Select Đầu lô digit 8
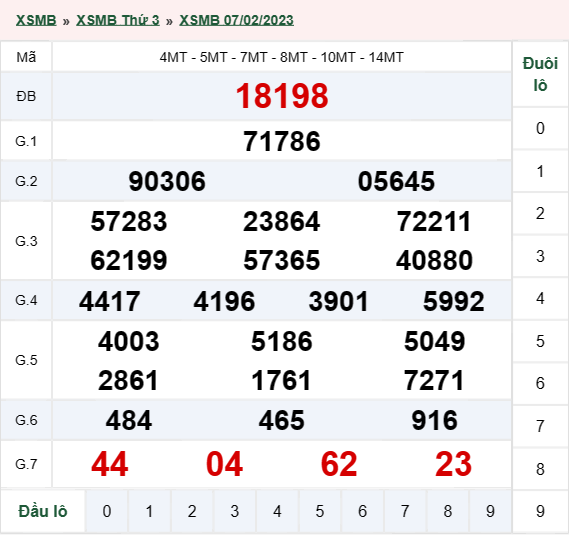This screenshot has width=569, height=535. coord(448,511)
